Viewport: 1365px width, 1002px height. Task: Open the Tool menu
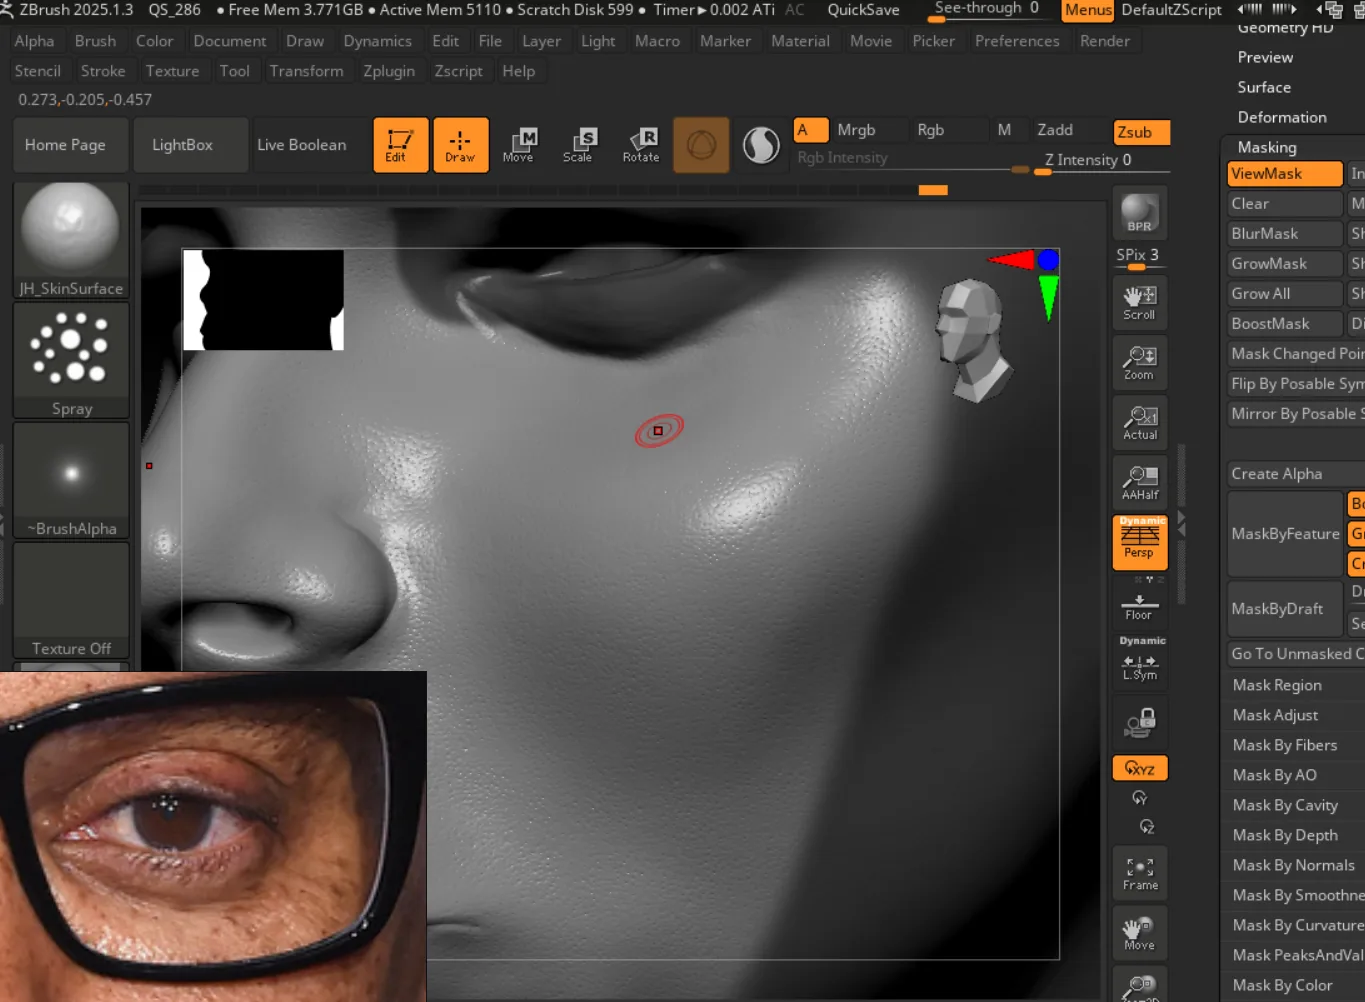(x=235, y=70)
